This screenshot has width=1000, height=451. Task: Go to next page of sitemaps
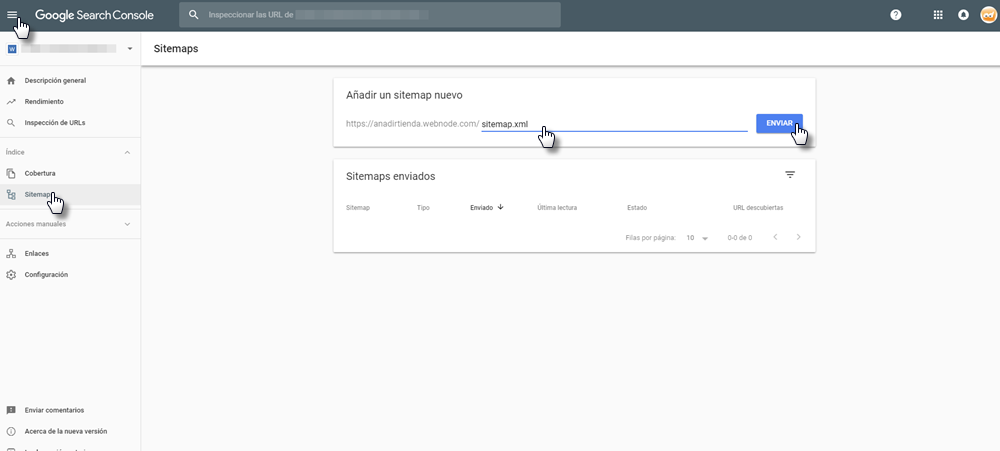tap(798, 238)
